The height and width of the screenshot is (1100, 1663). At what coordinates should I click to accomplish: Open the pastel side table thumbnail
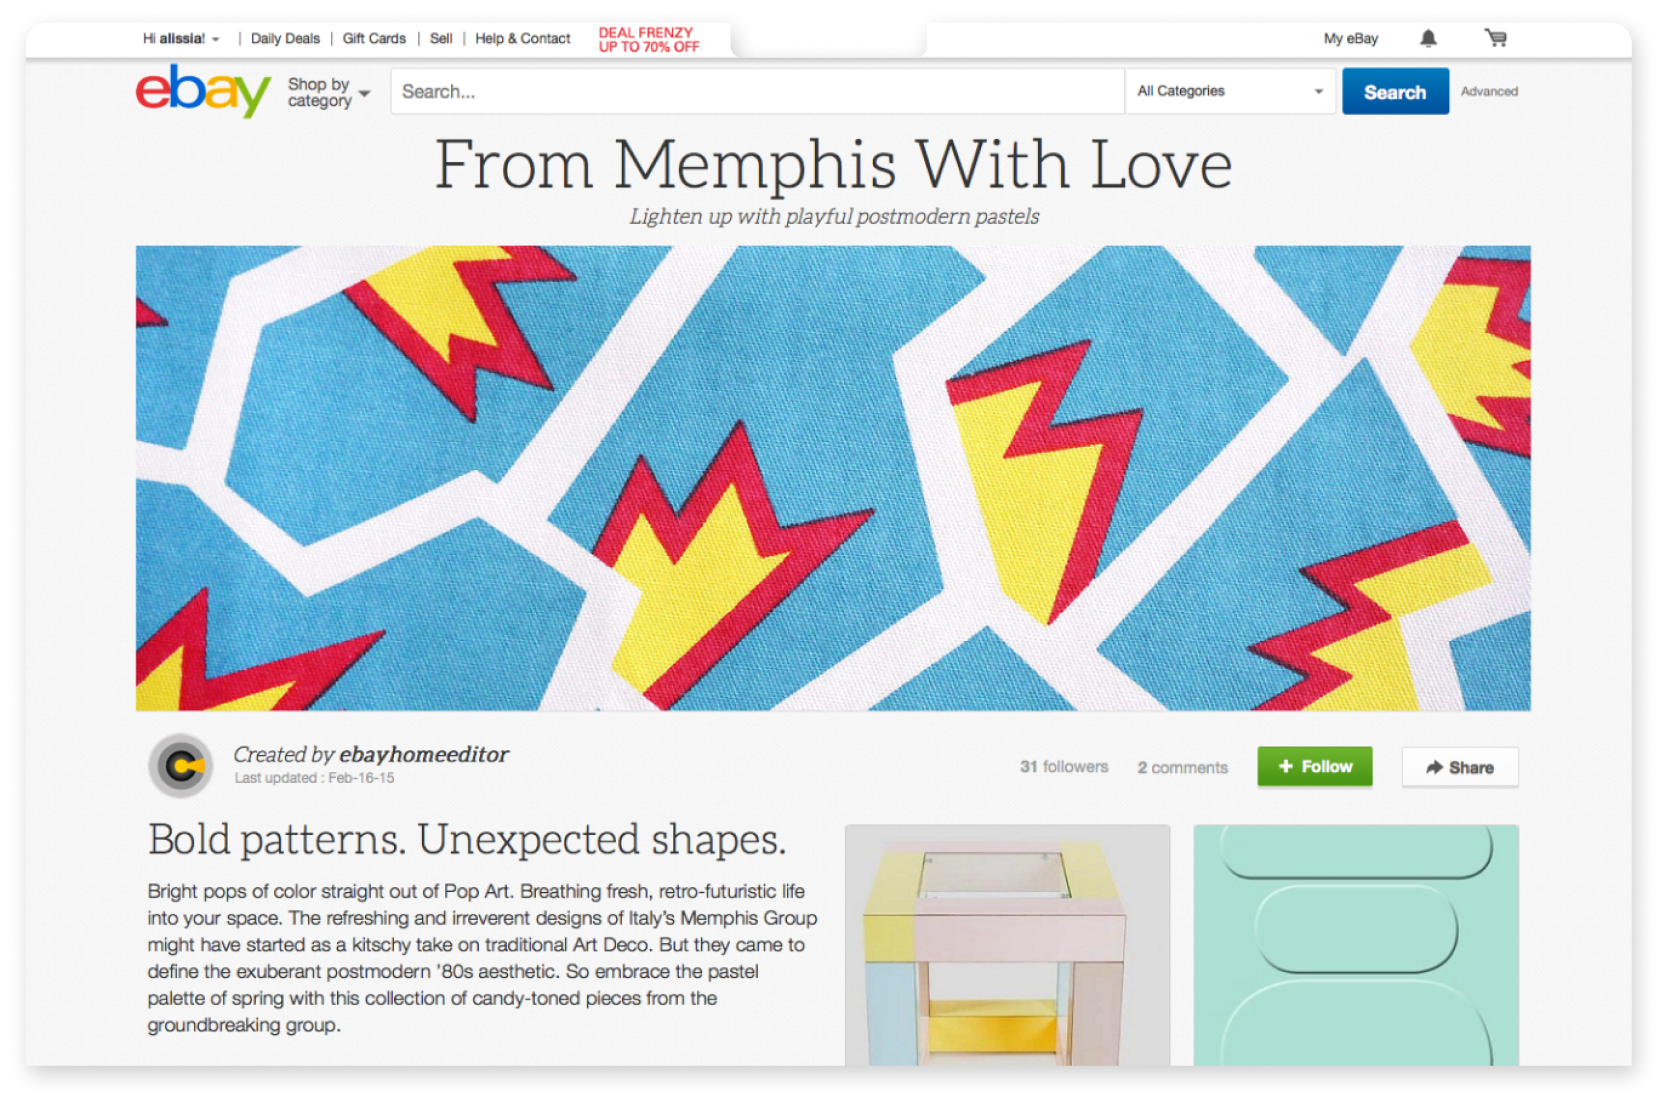click(x=1007, y=945)
